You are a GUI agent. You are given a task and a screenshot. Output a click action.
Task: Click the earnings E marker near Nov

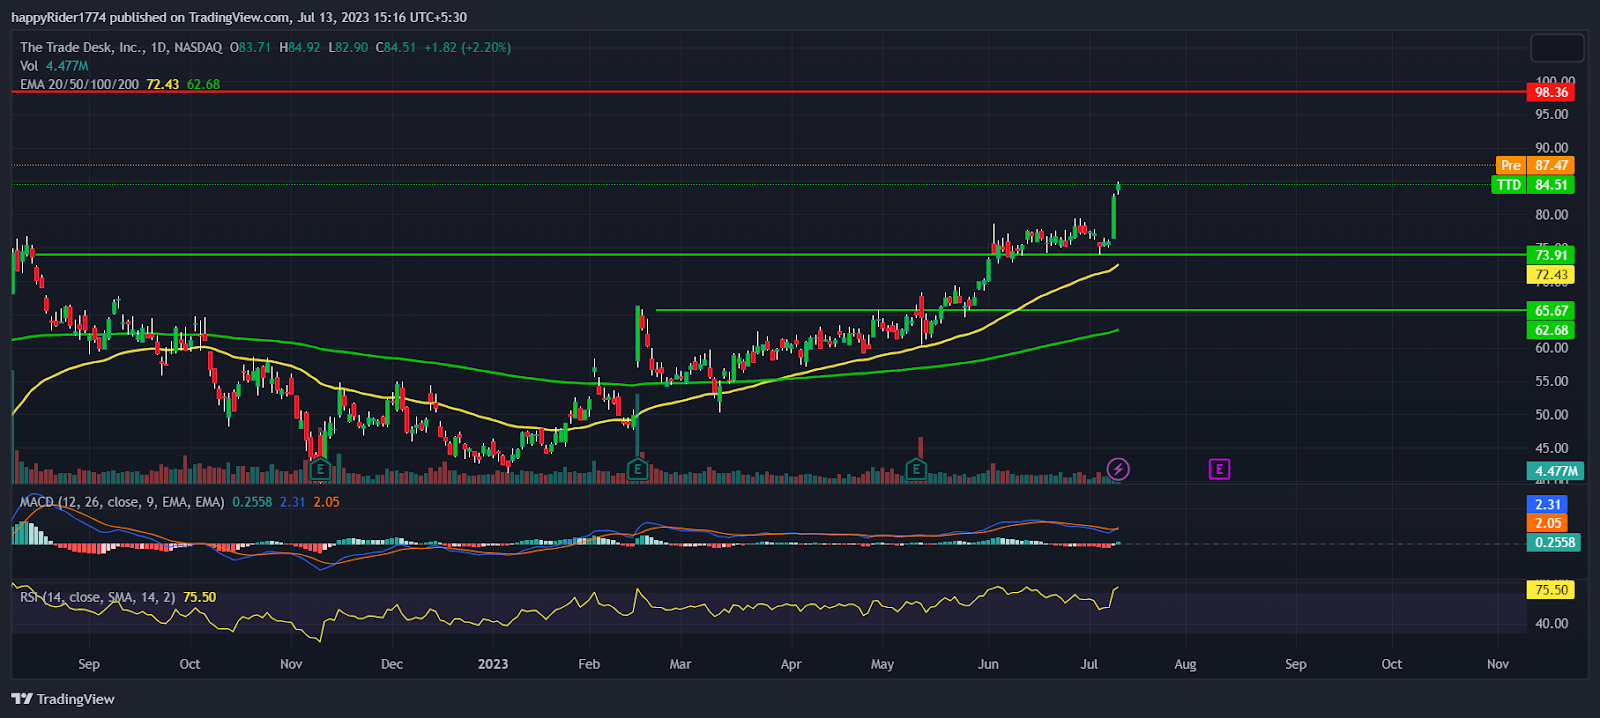319,469
